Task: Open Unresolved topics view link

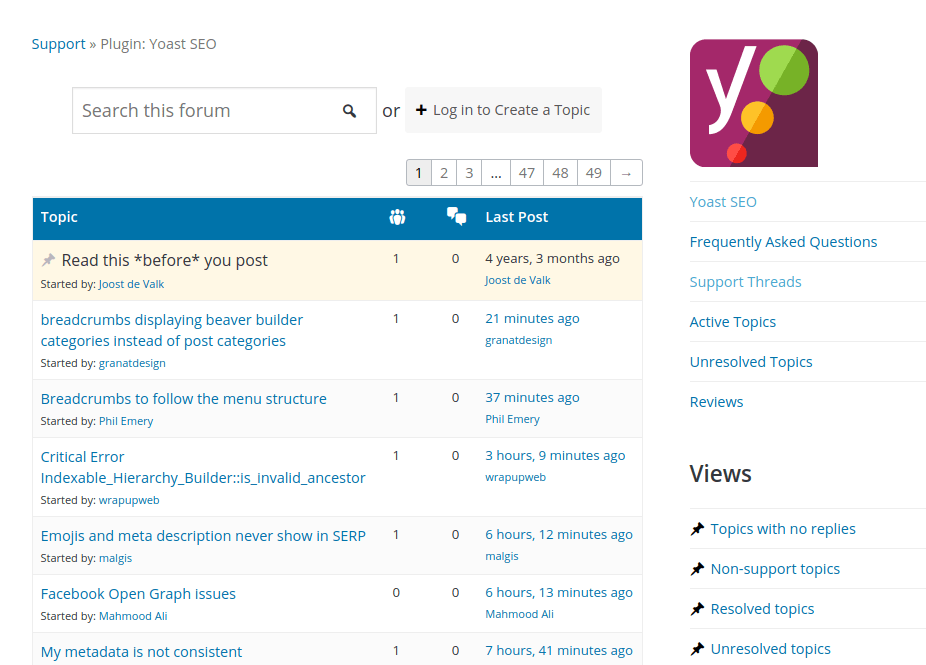Action: coord(771,649)
